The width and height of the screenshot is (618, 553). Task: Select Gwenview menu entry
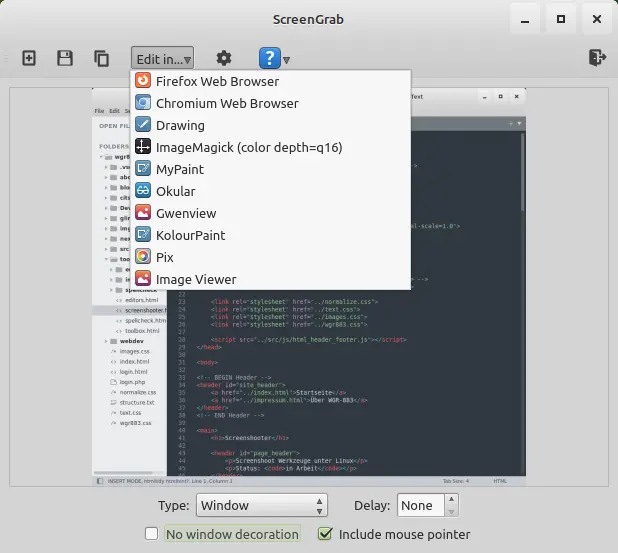pyautogui.click(x=270, y=213)
